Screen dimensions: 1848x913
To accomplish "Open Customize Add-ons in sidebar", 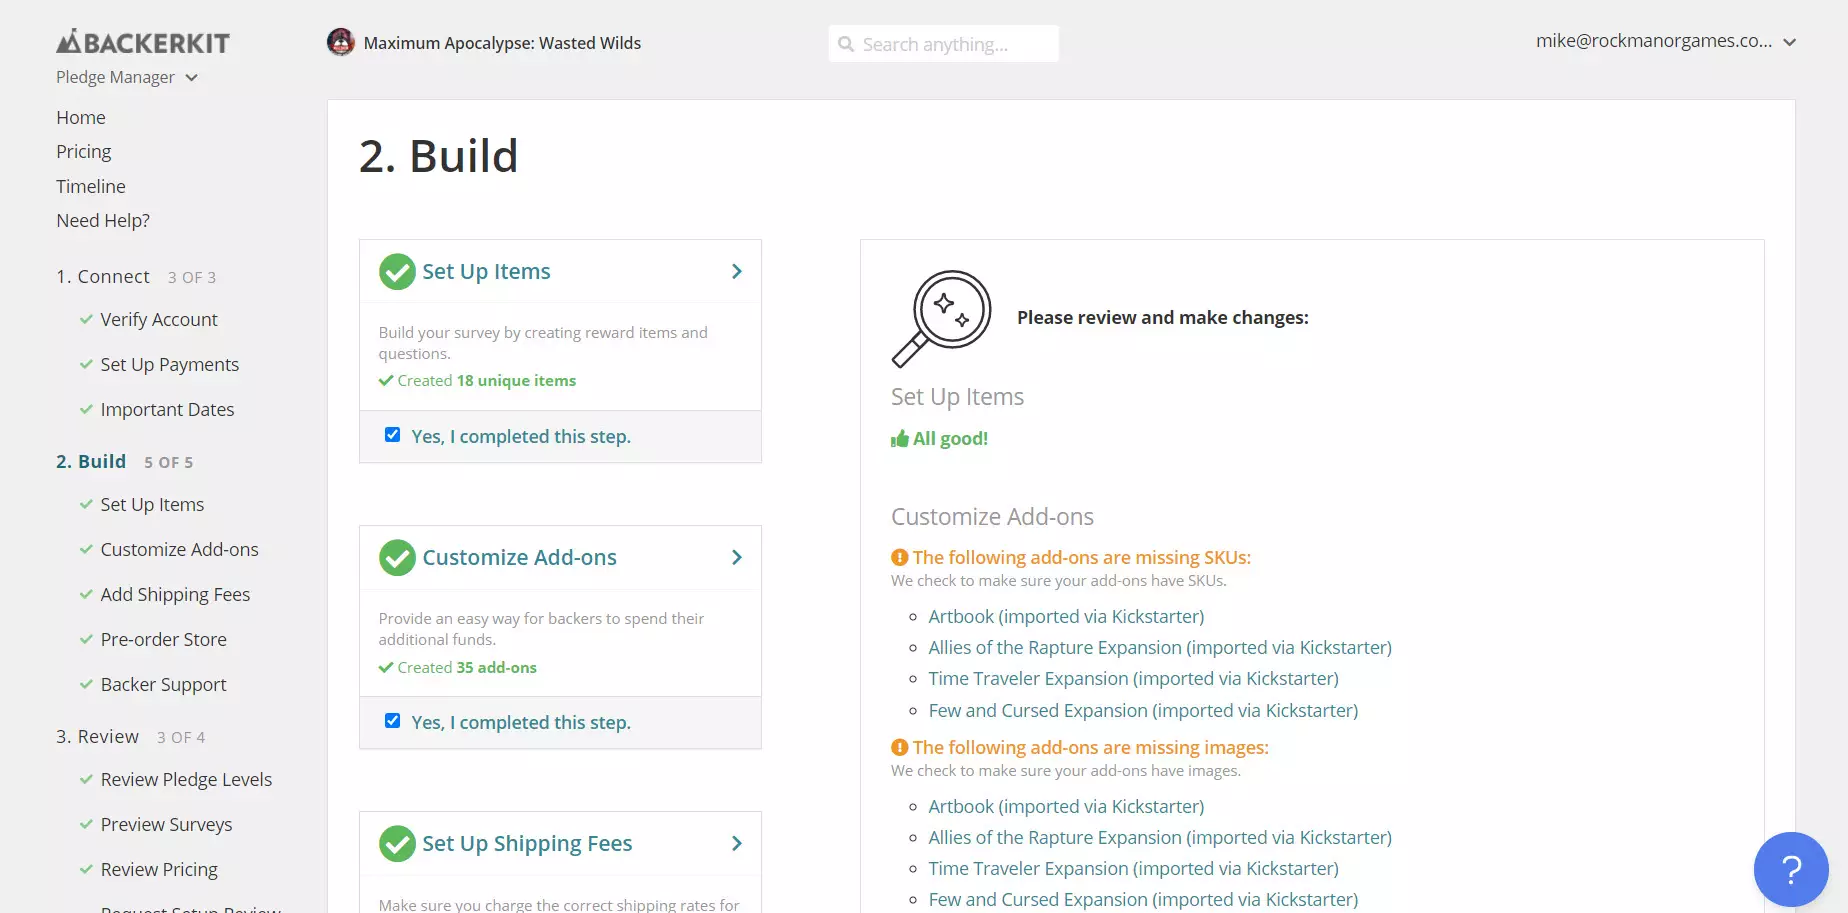I will (x=180, y=549).
